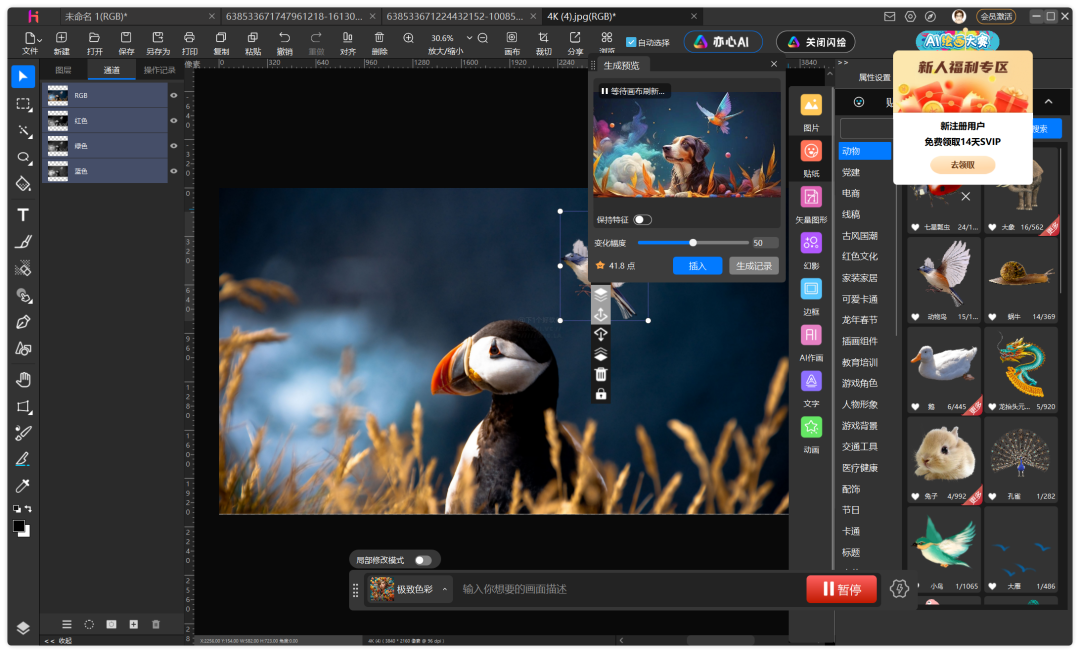Click the blue 插入 button
1080x653 pixels.
697,266
